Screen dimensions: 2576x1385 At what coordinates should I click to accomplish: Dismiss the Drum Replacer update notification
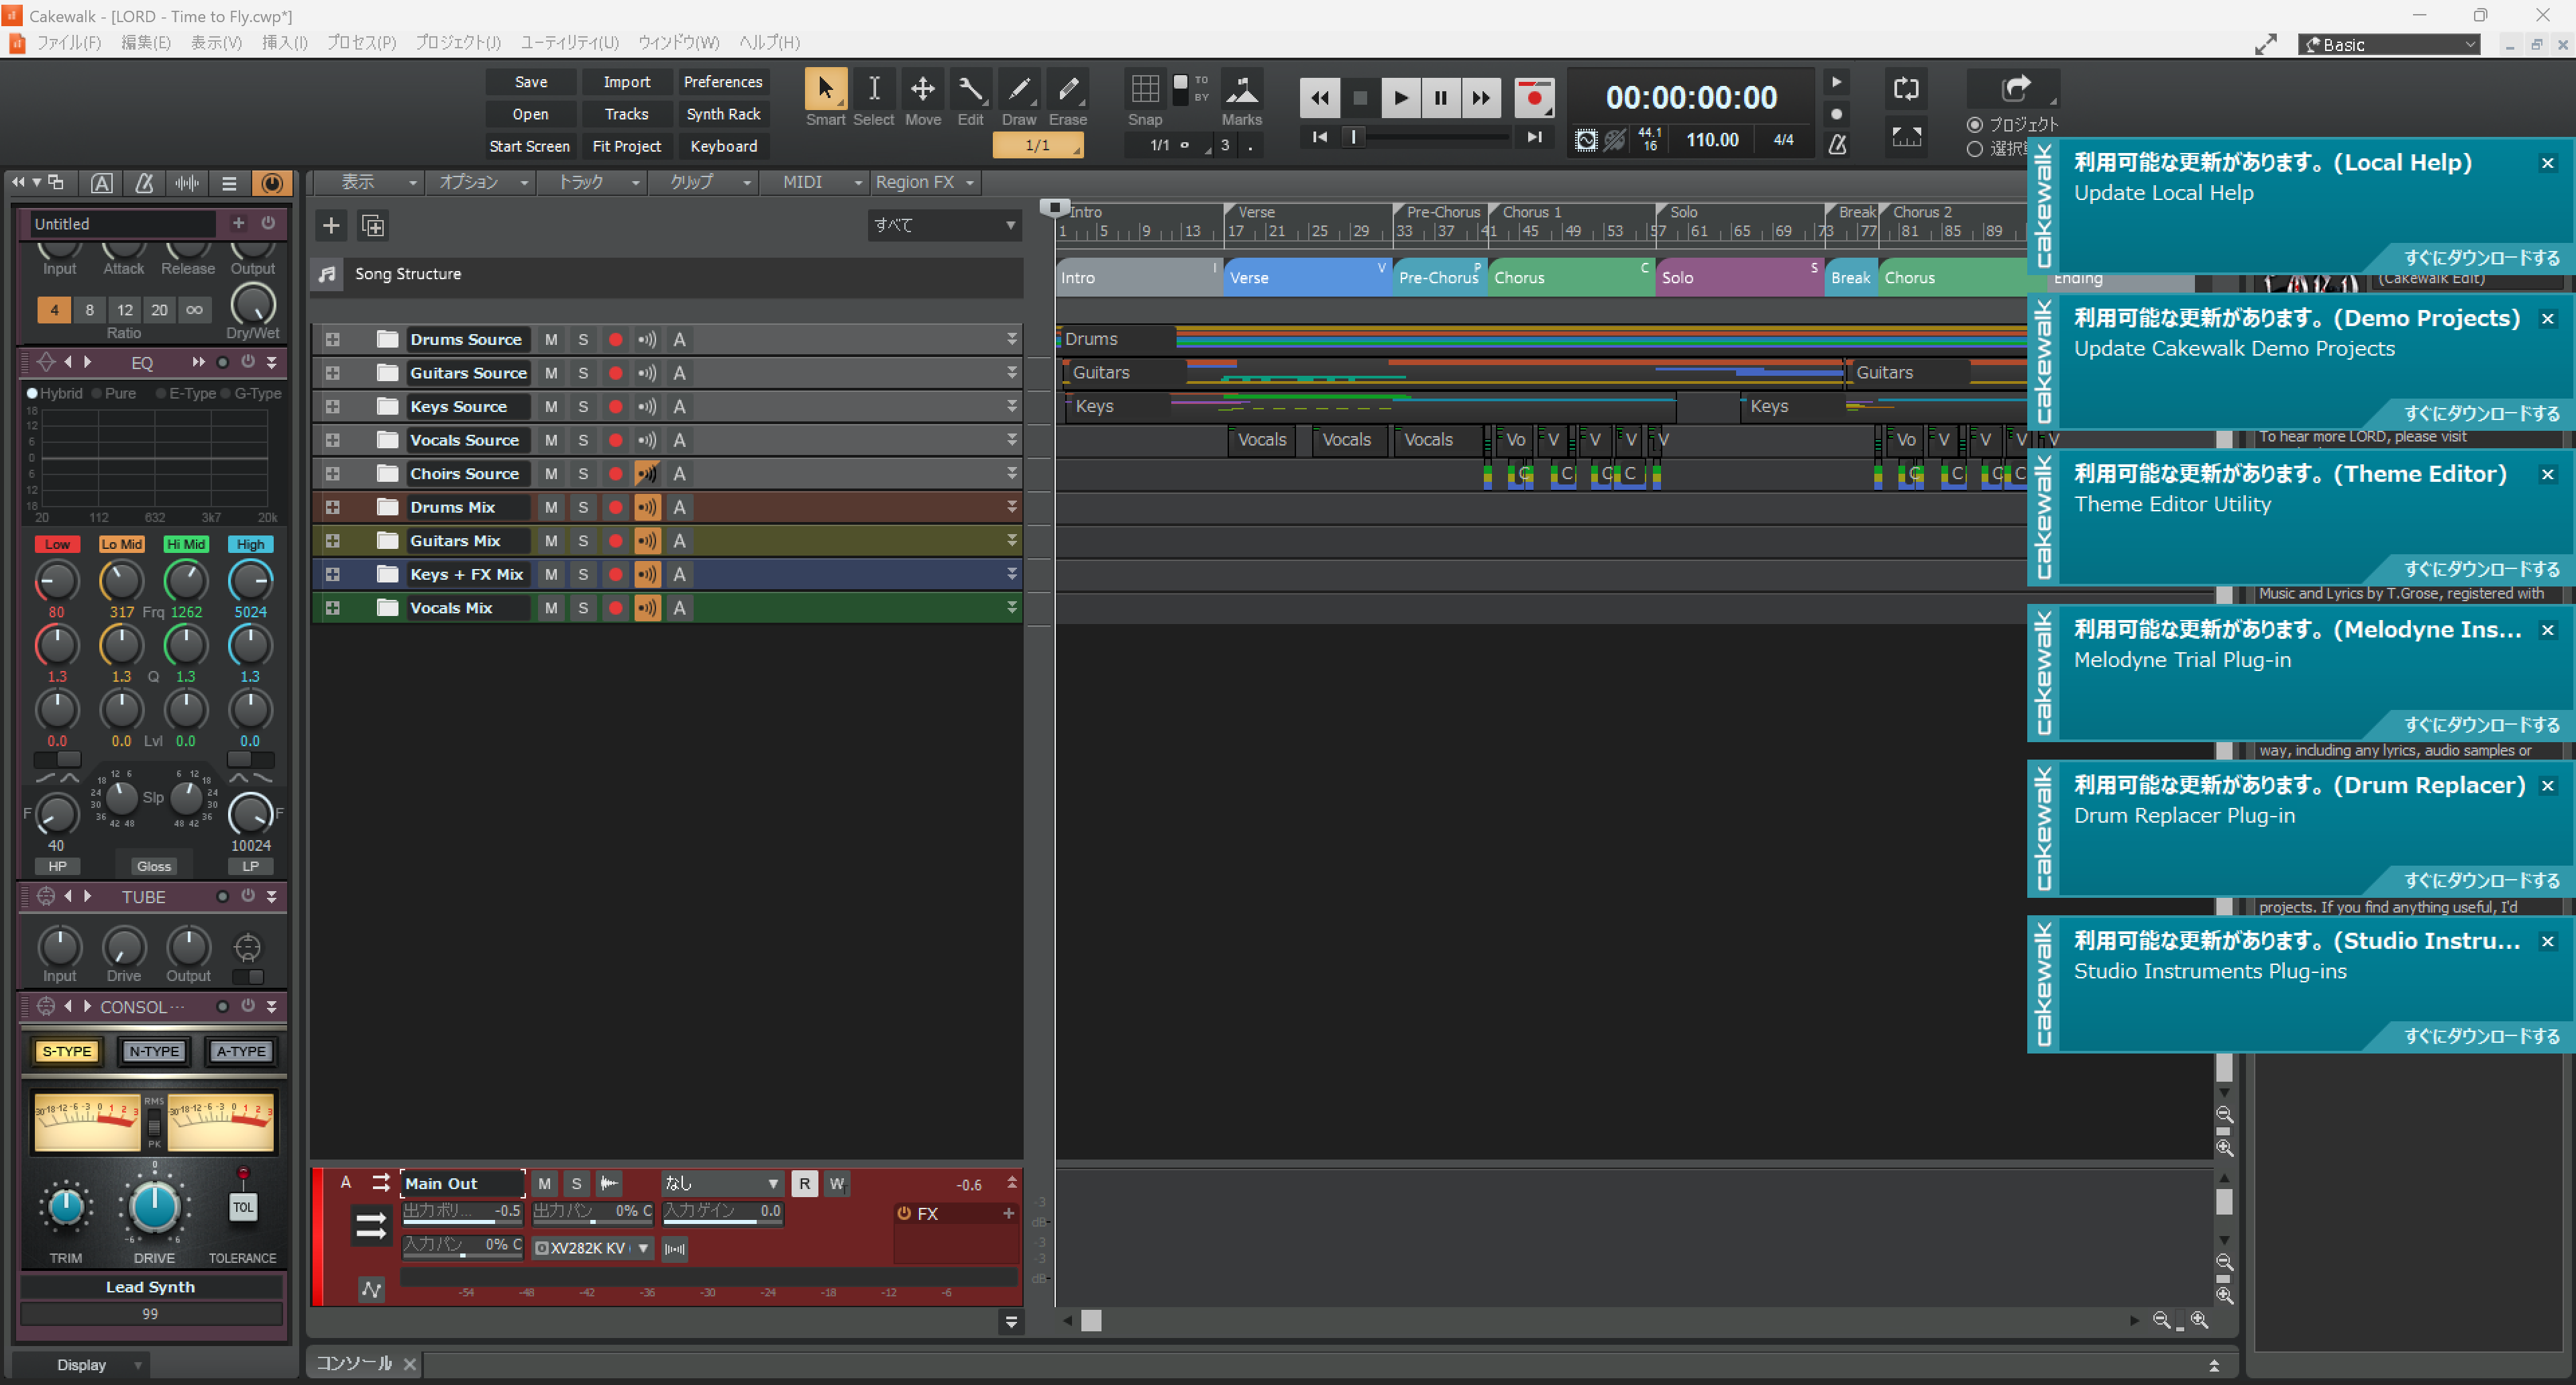point(2547,786)
